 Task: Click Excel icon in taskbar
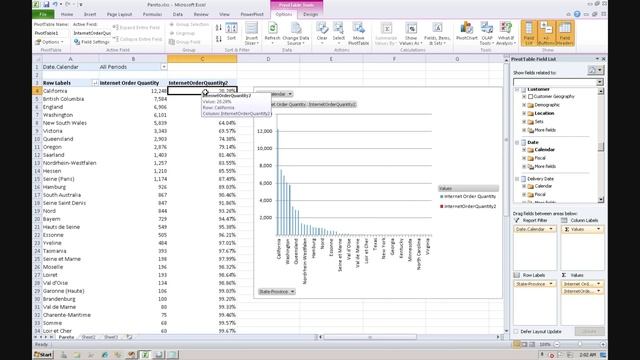point(145,355)
